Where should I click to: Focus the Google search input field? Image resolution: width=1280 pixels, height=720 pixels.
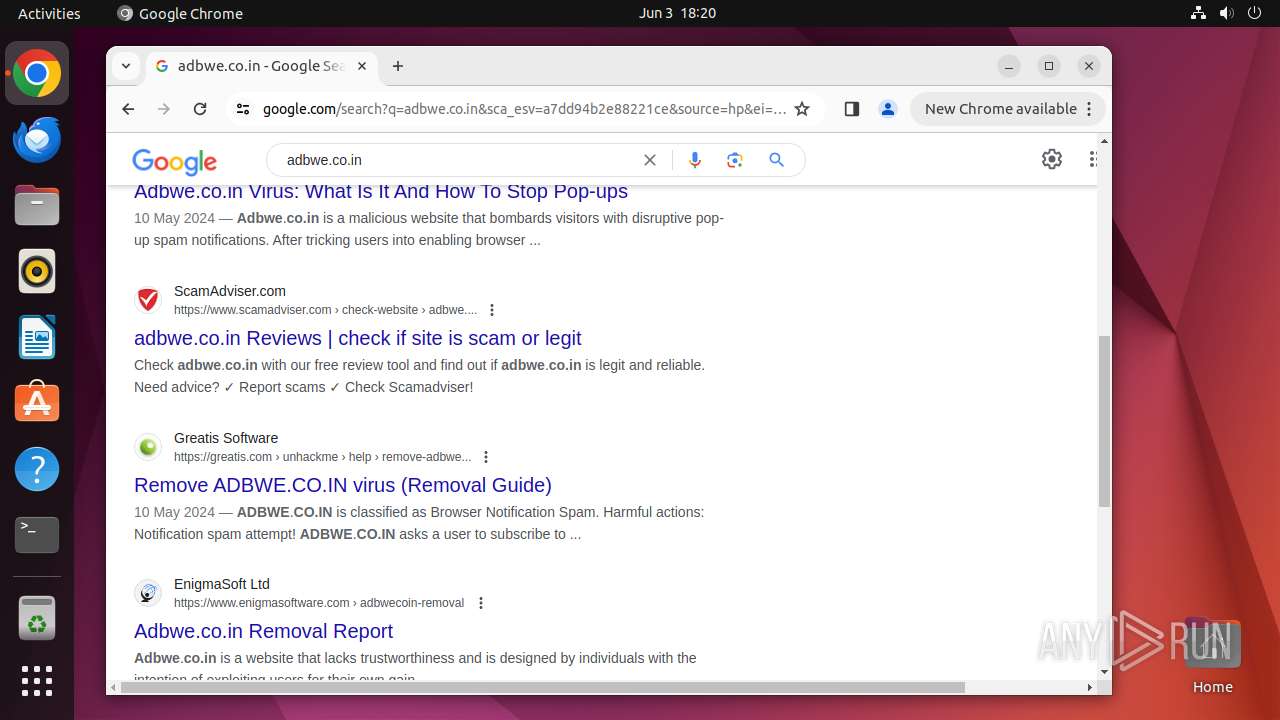455,160
